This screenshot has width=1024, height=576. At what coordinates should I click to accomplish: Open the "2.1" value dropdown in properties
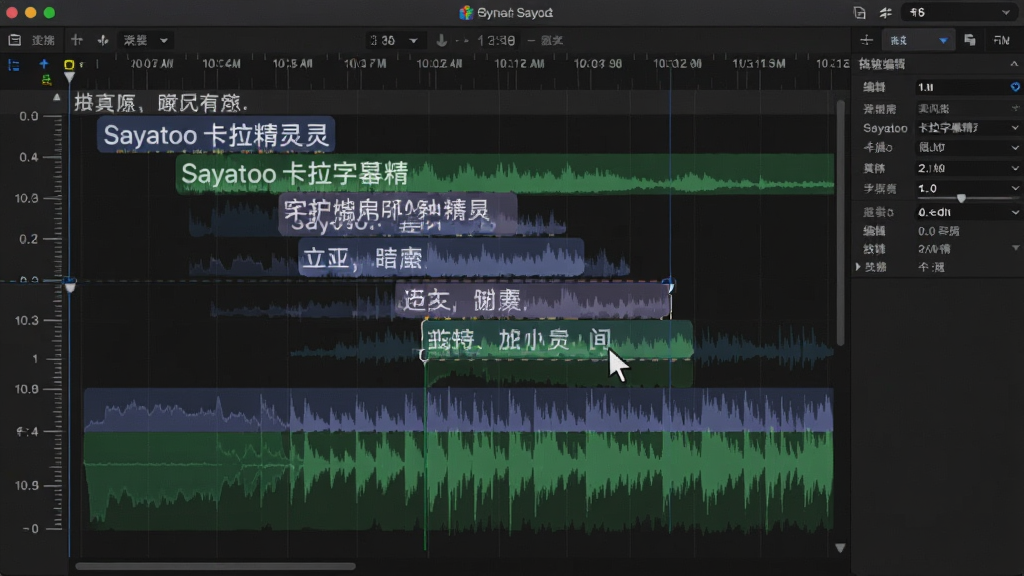[968, 168]
